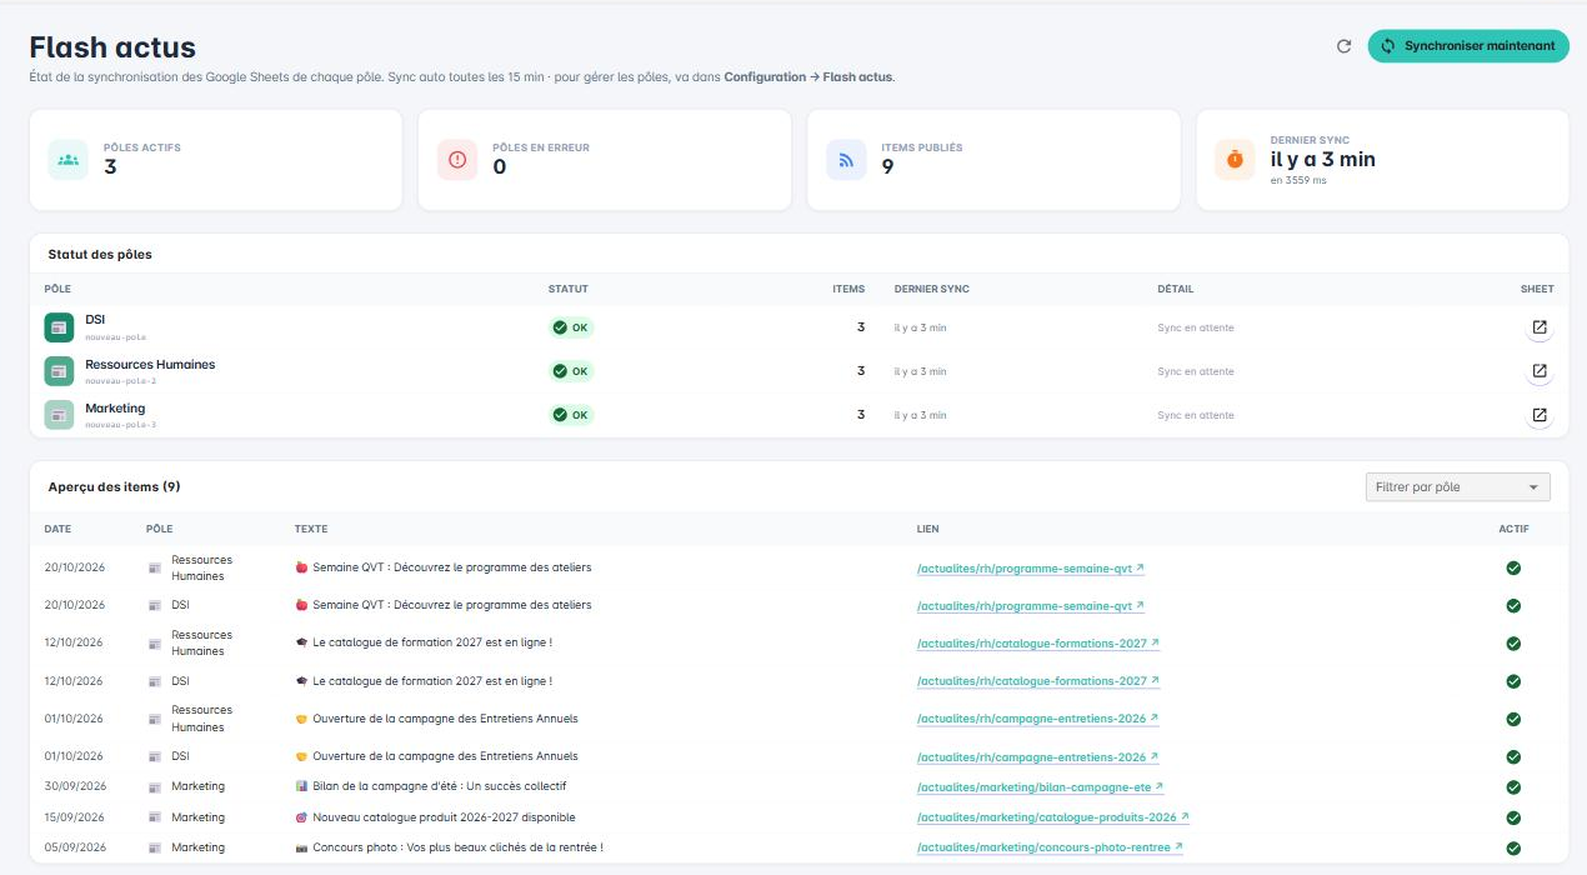Click the OK status badge for DSI

(x=571, y=328)
